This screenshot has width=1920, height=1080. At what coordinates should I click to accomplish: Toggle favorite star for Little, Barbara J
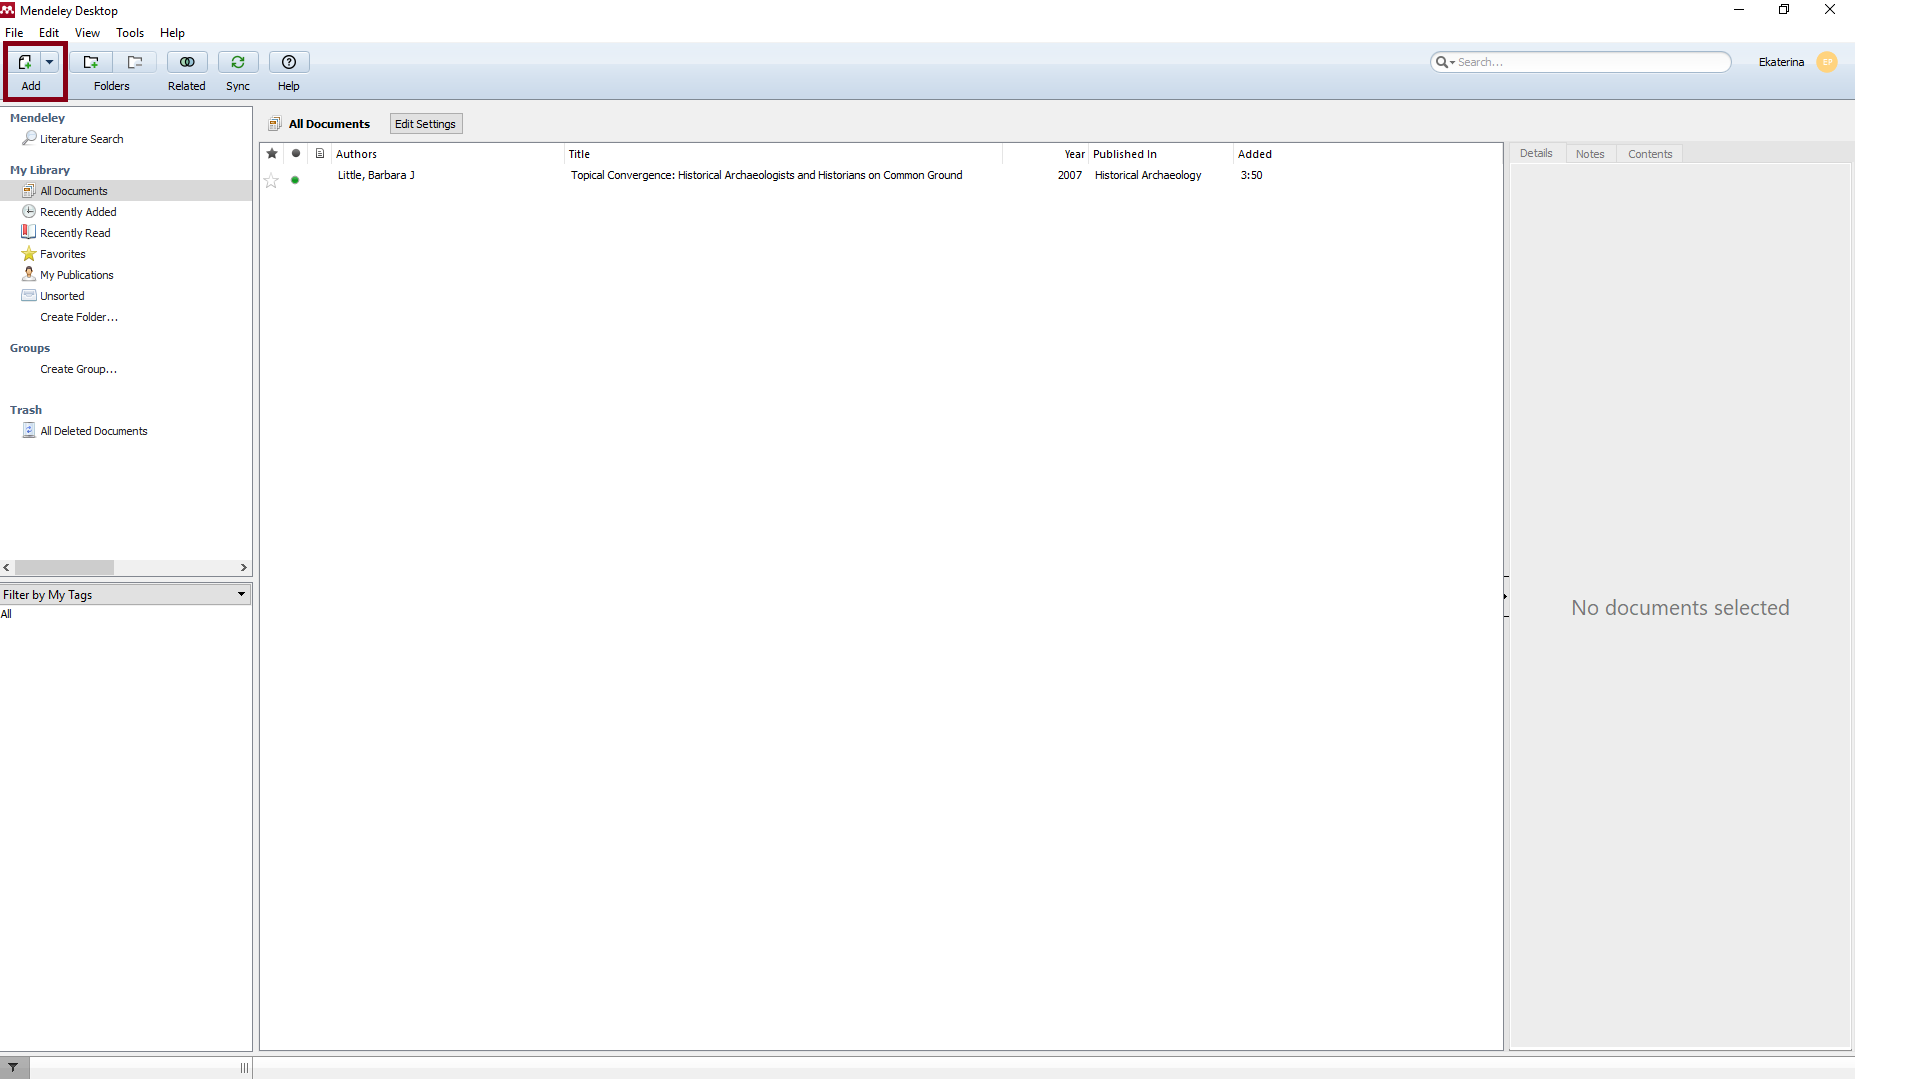point(271,181)
